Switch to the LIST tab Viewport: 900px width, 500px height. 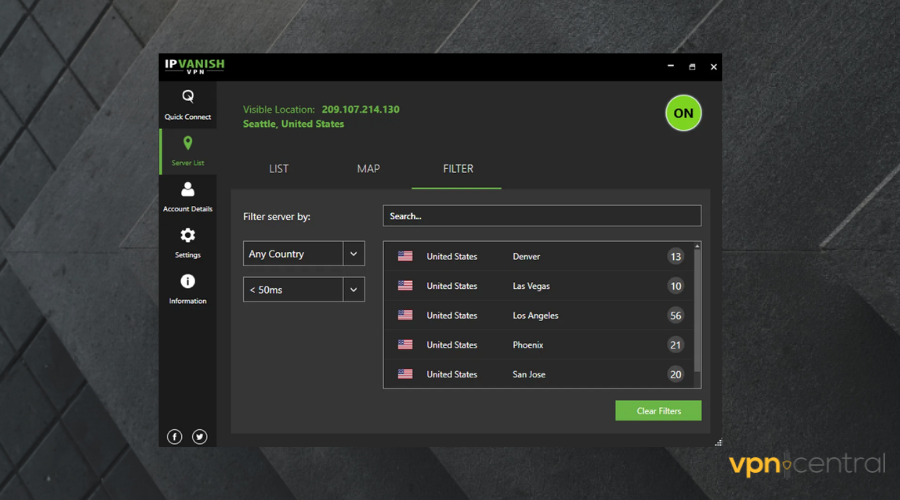click(x=279, y=169)
